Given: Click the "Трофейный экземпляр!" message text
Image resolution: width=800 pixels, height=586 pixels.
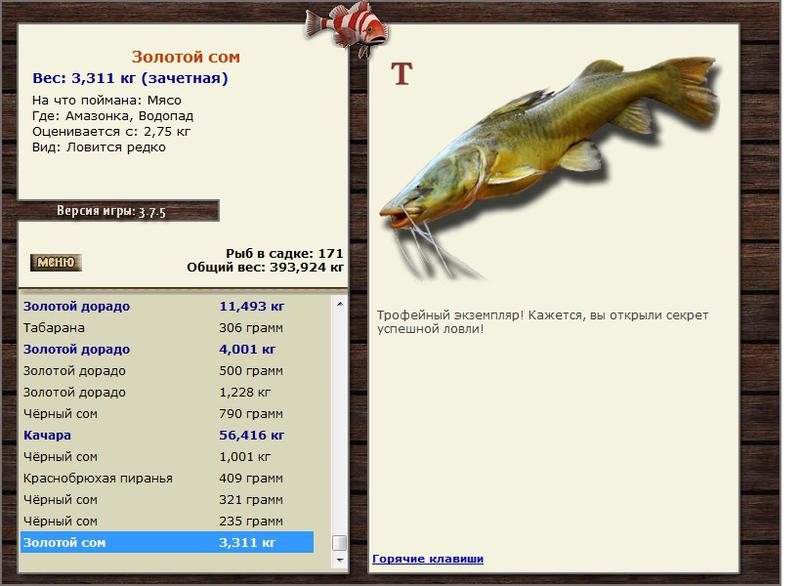Looking at the screenshot, I should 542,322.
